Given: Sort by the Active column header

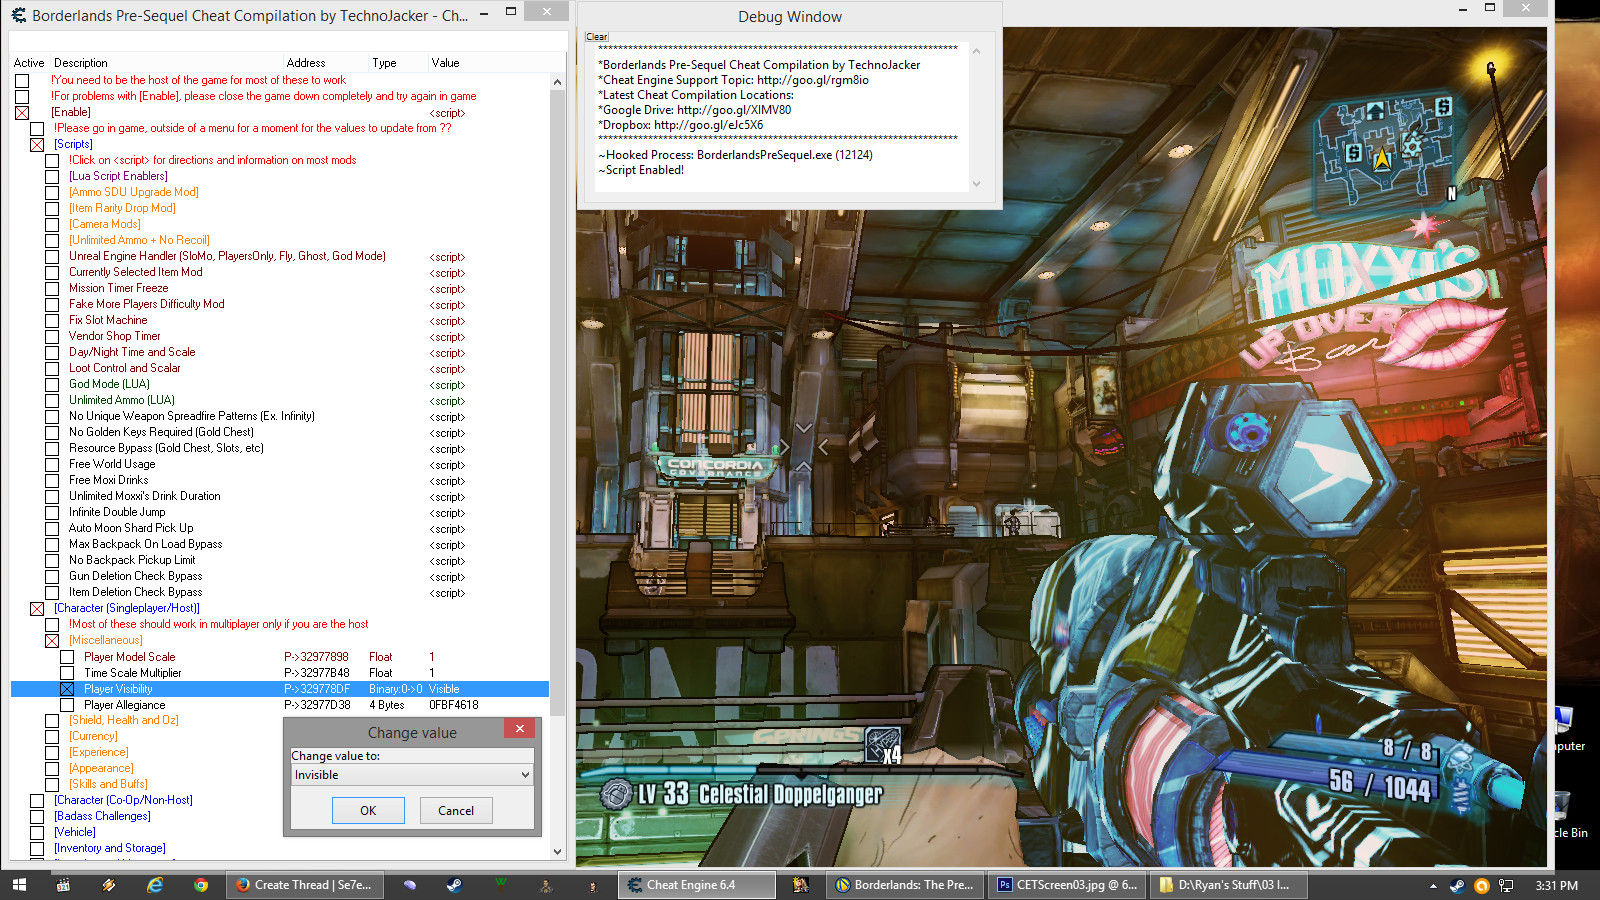Looking at the screenshot, I should pos(29,63).
